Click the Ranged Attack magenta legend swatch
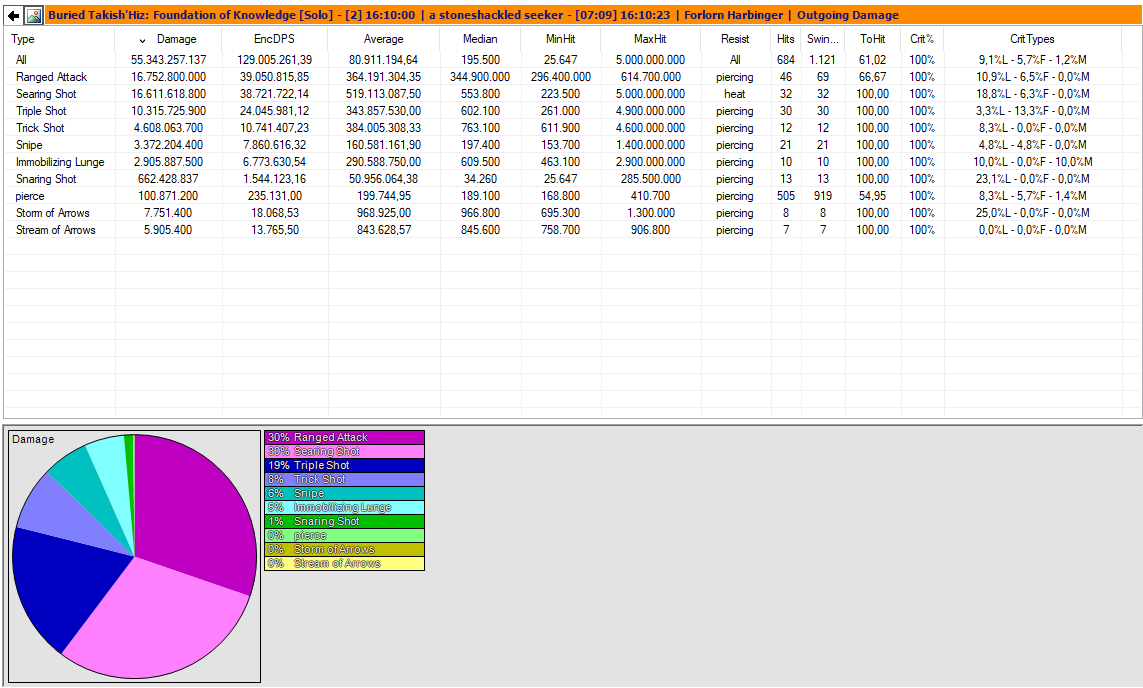The height and width of the screenshot is (688, 1143). coord(345,437)
